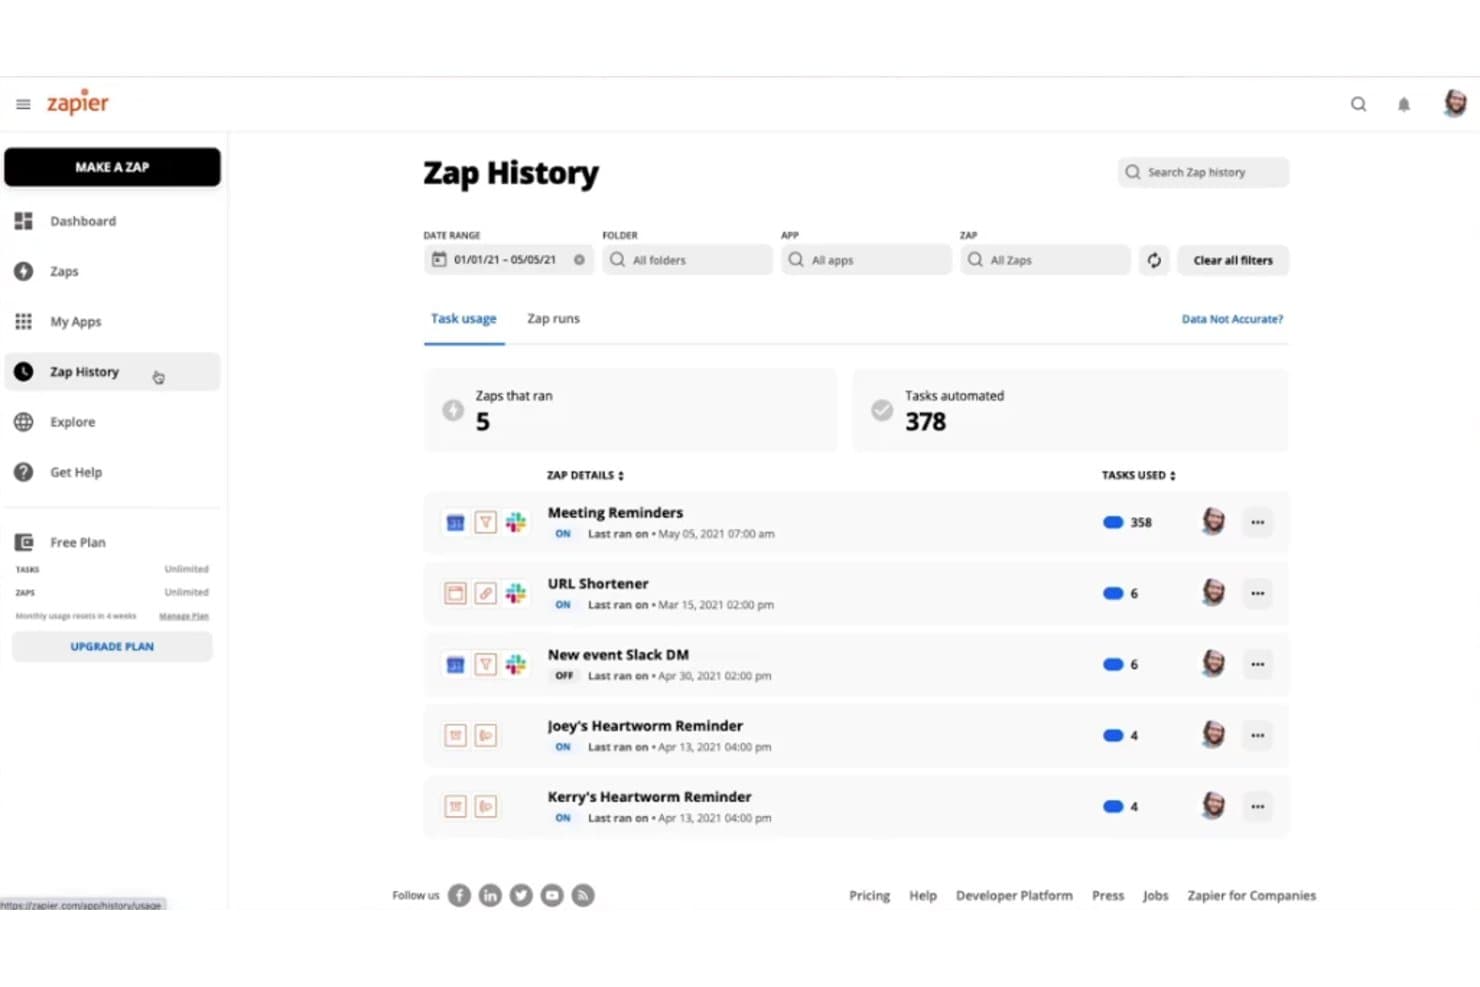Click Clear all filters
This screenshot has height=987, width=1480.
[1233, 260]
